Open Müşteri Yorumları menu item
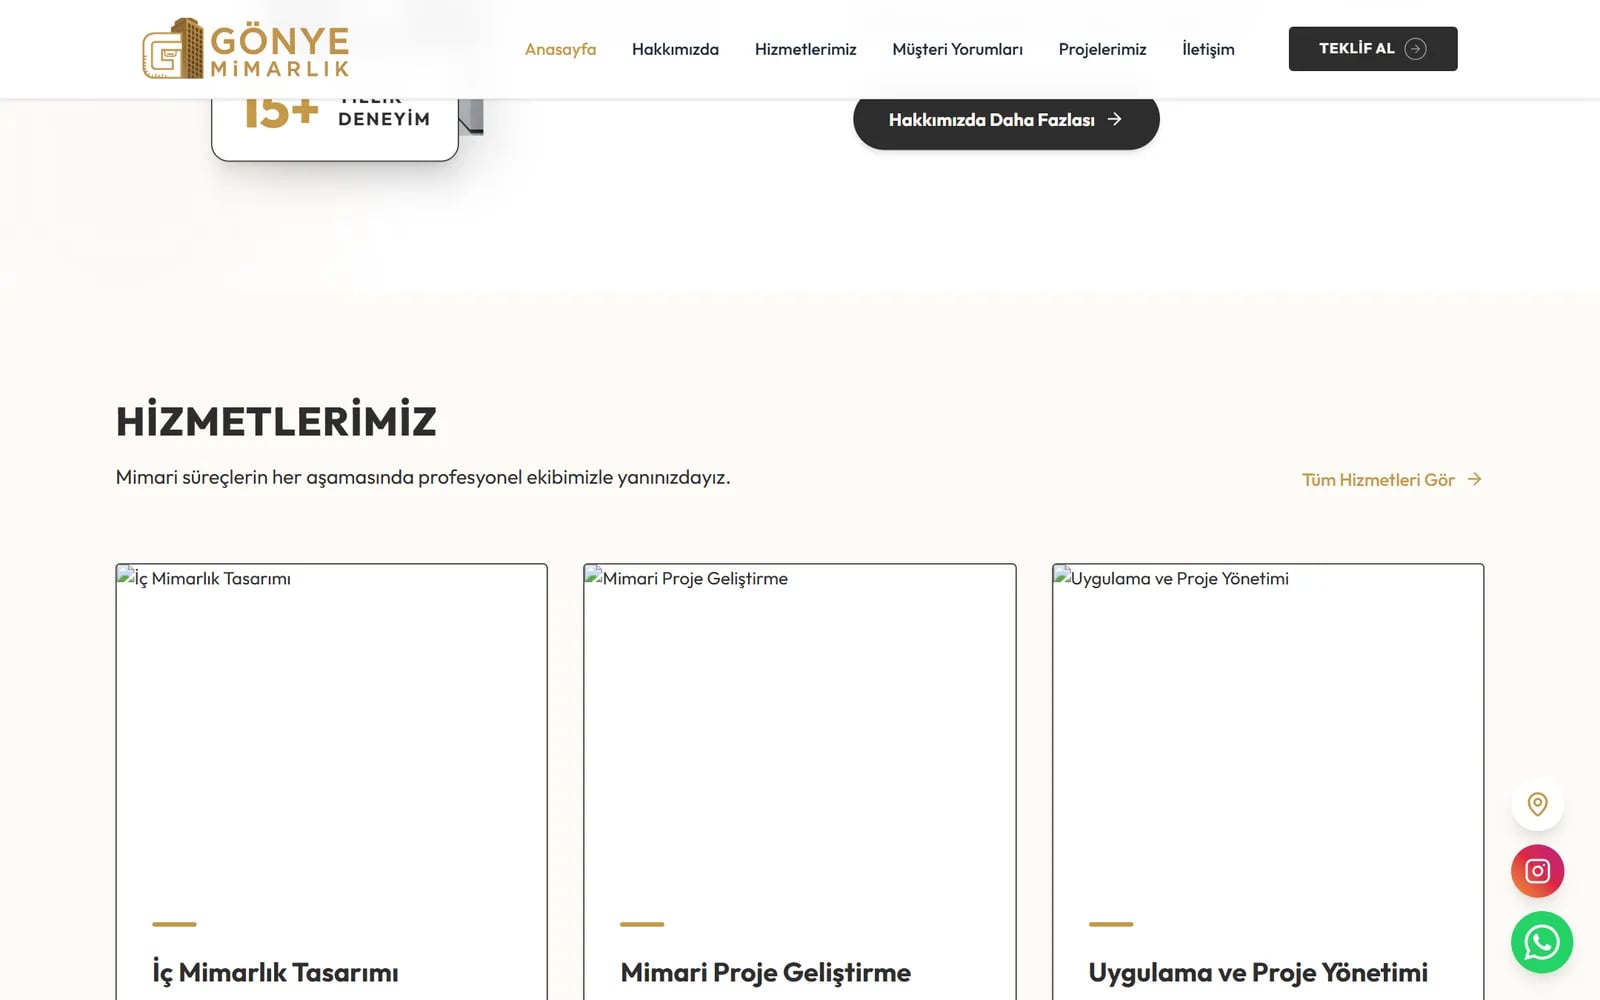 point(957,49)
